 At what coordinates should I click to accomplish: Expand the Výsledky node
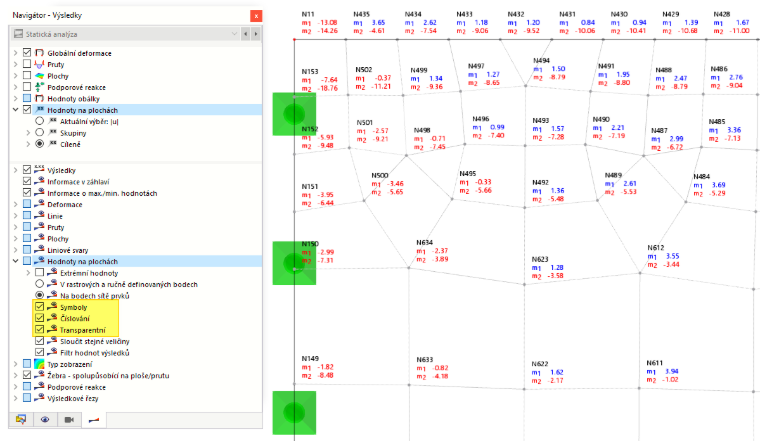(x=16, y=170)
